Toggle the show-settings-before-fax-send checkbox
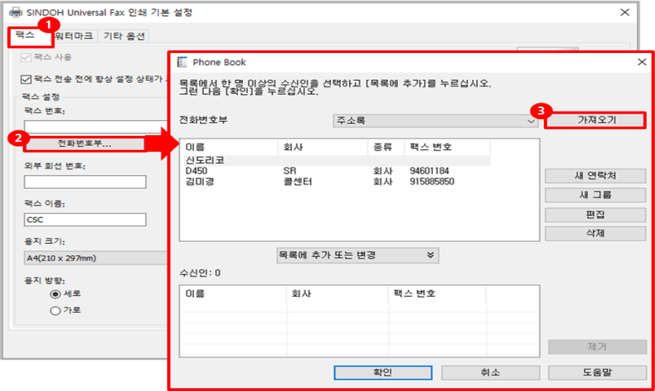Viewport: 655px width, 391px height. tap(26, 79)
